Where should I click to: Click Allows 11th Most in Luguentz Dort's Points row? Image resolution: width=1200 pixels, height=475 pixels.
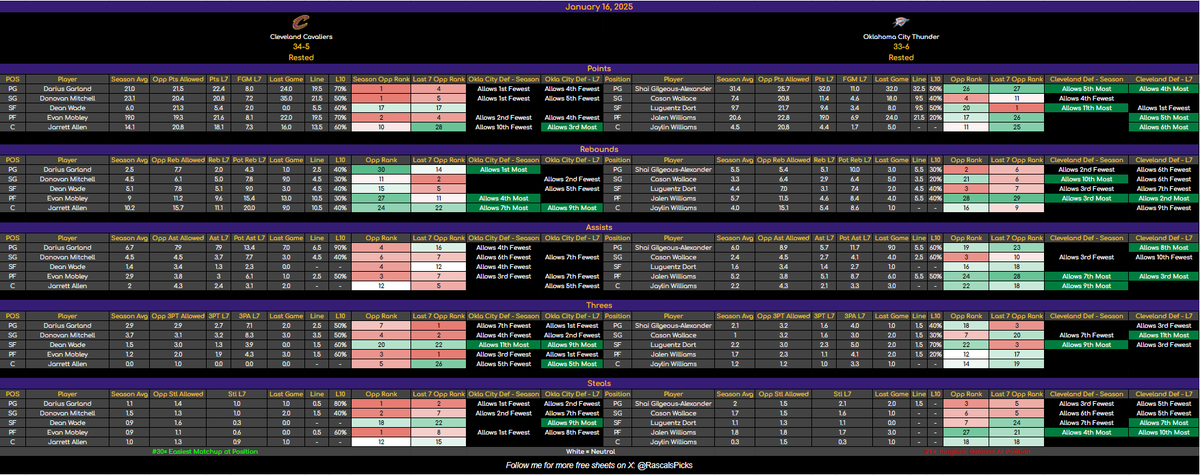coord(1085,108)
